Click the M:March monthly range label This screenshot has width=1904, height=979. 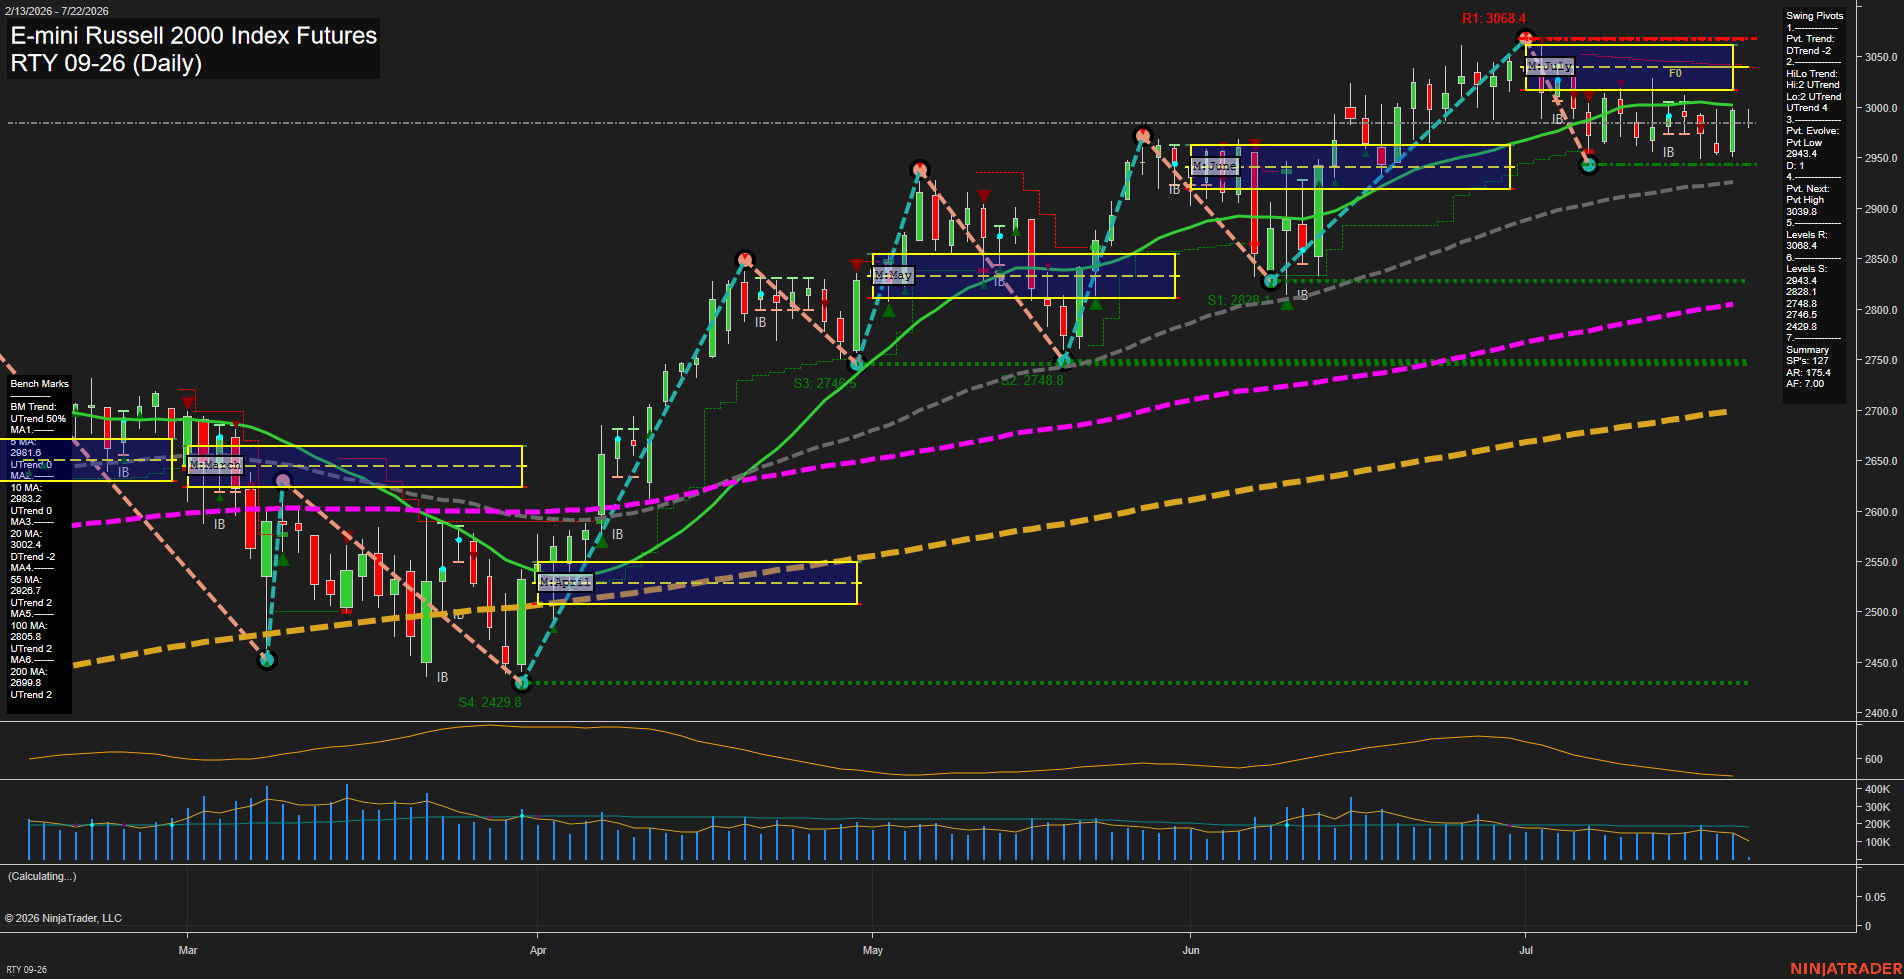(x=216, y=465)
